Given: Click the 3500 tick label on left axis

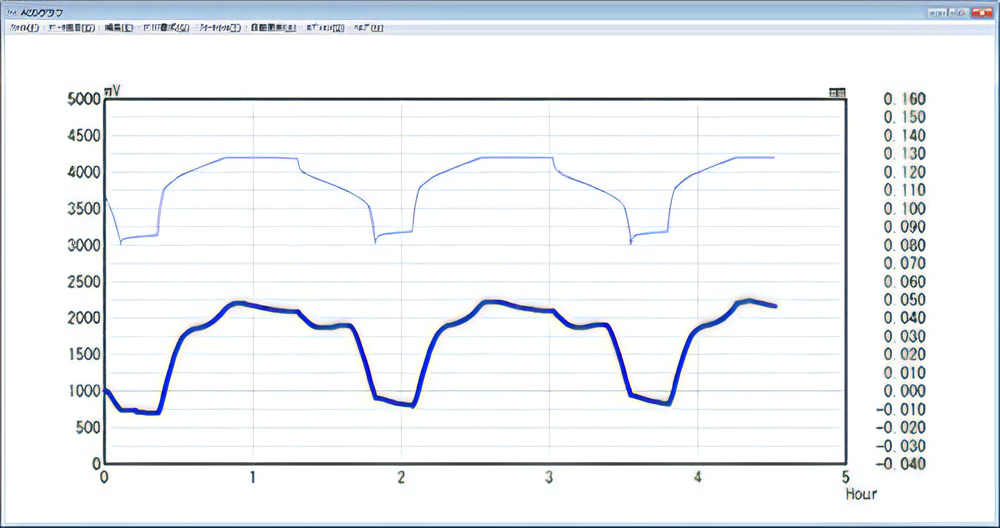Looking at the screenshot, I should coord(84,209).
